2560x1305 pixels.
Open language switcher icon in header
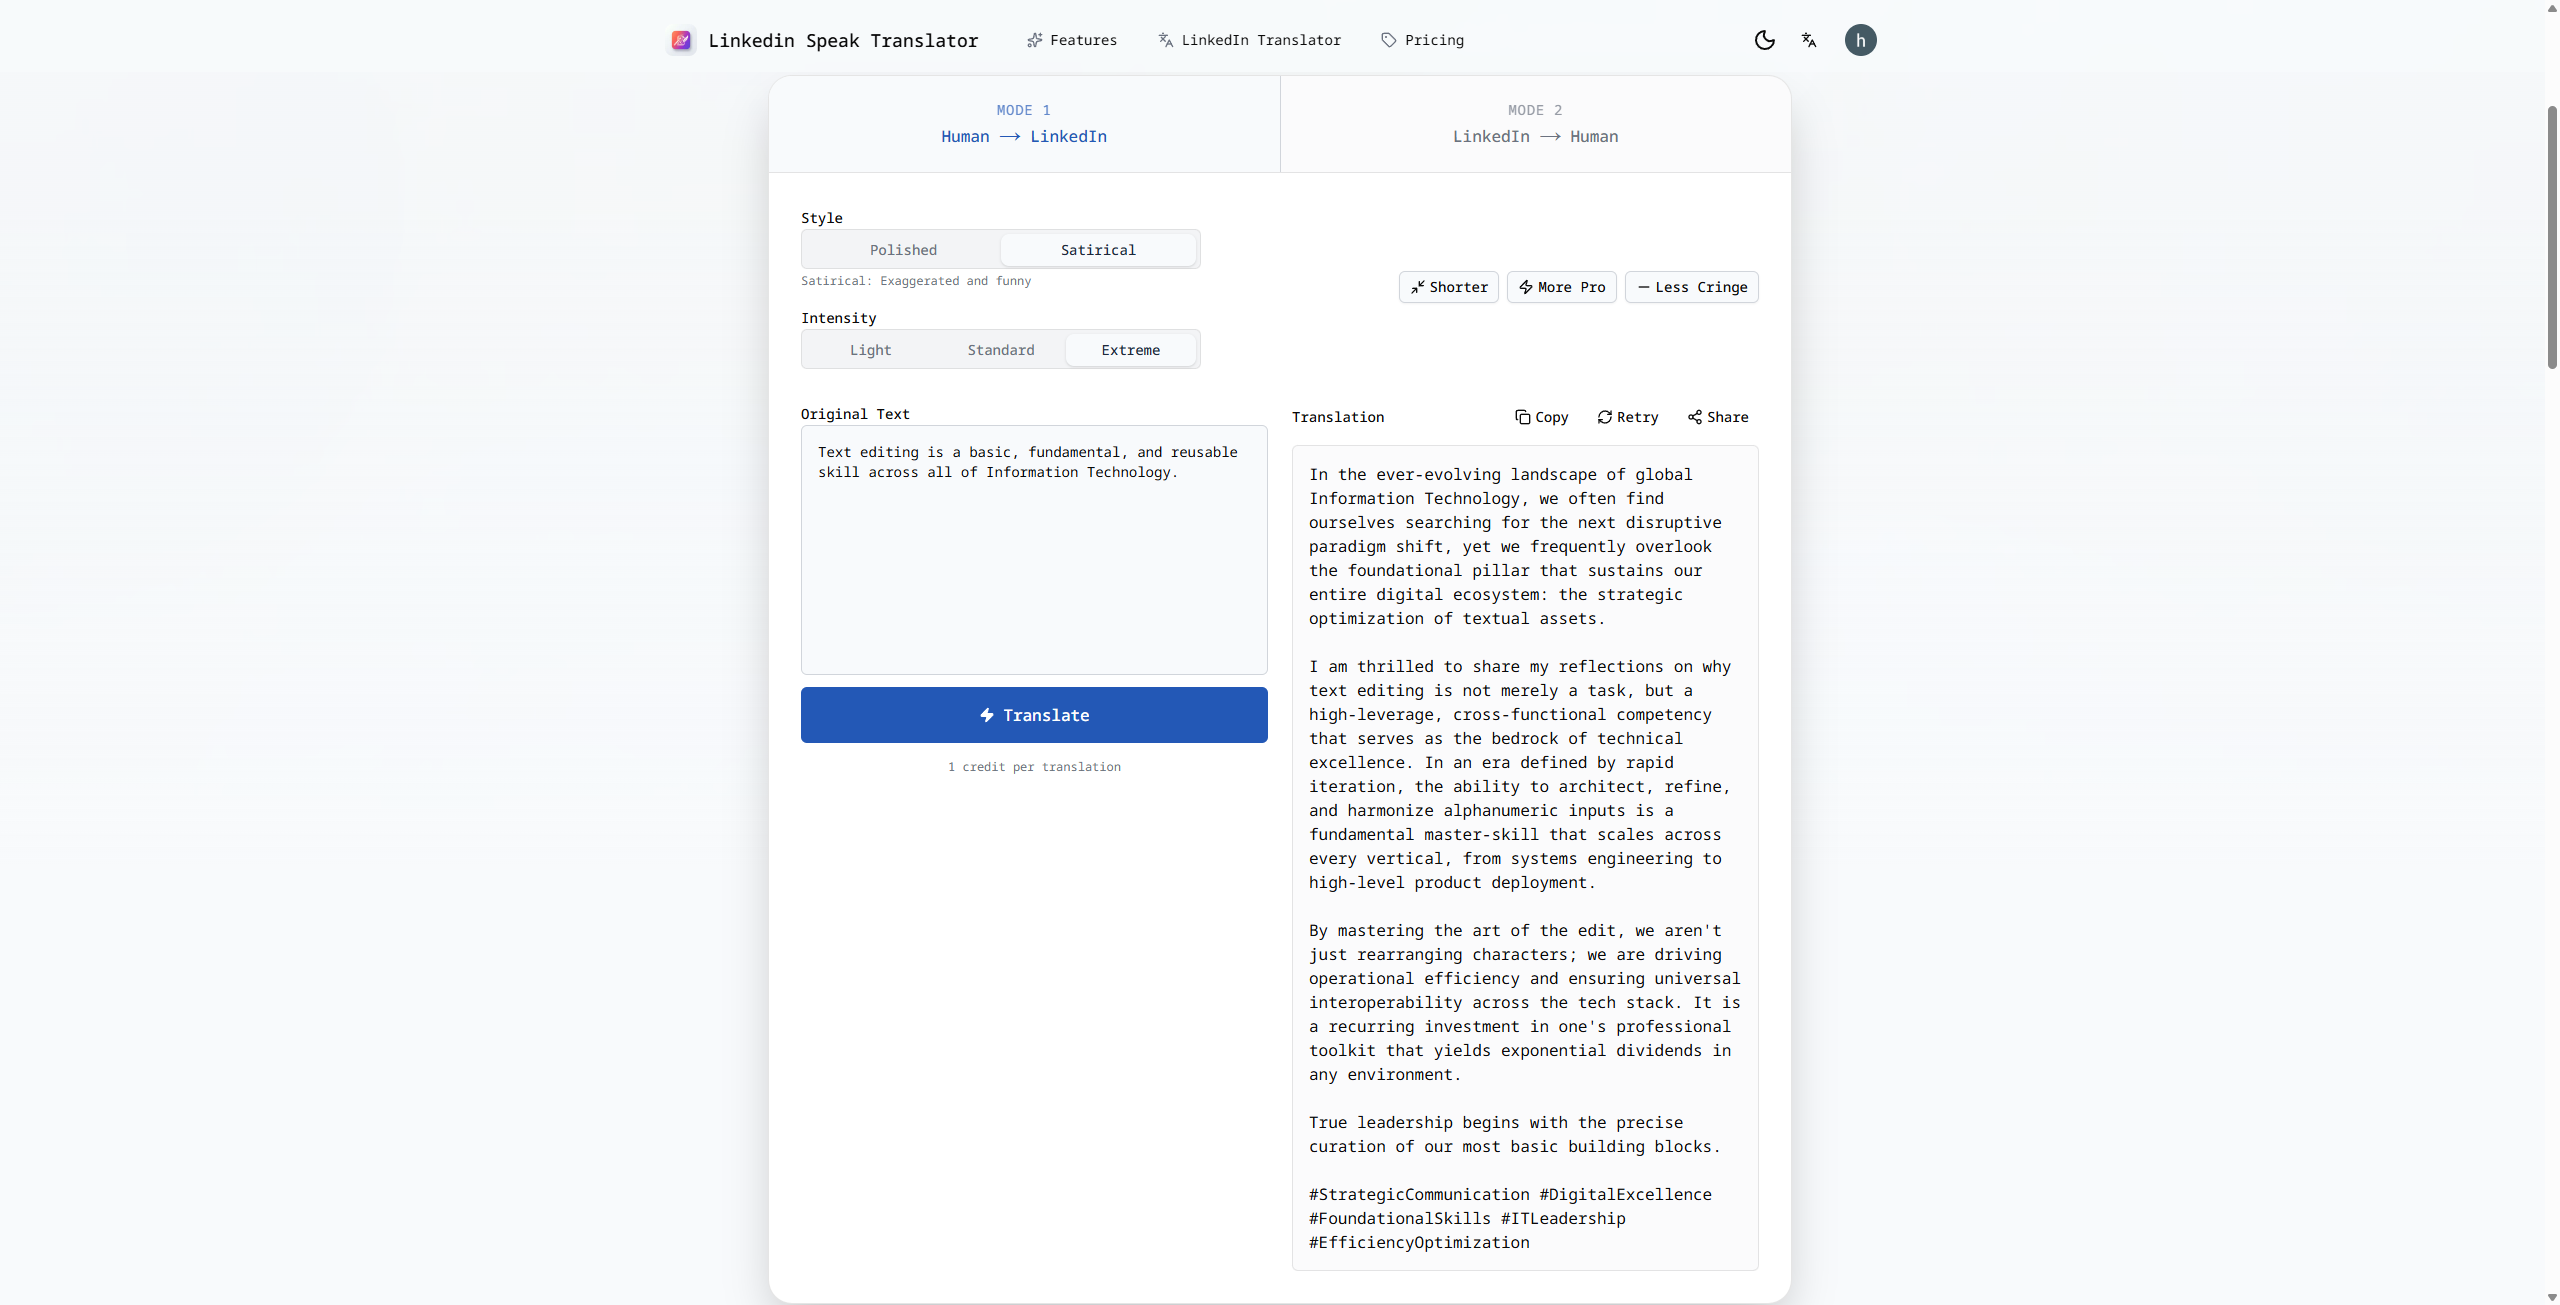pyautogui.click(x=1809, y=40)
